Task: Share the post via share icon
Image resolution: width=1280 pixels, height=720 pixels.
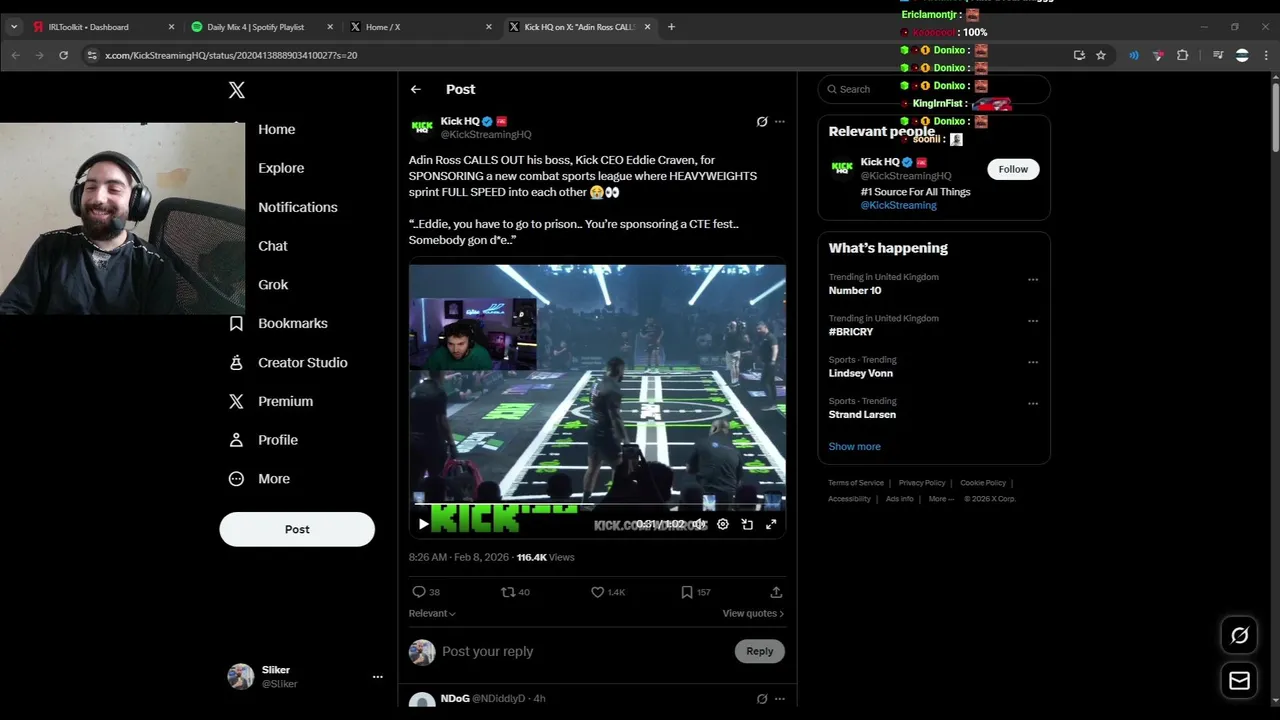Action: 776,592
